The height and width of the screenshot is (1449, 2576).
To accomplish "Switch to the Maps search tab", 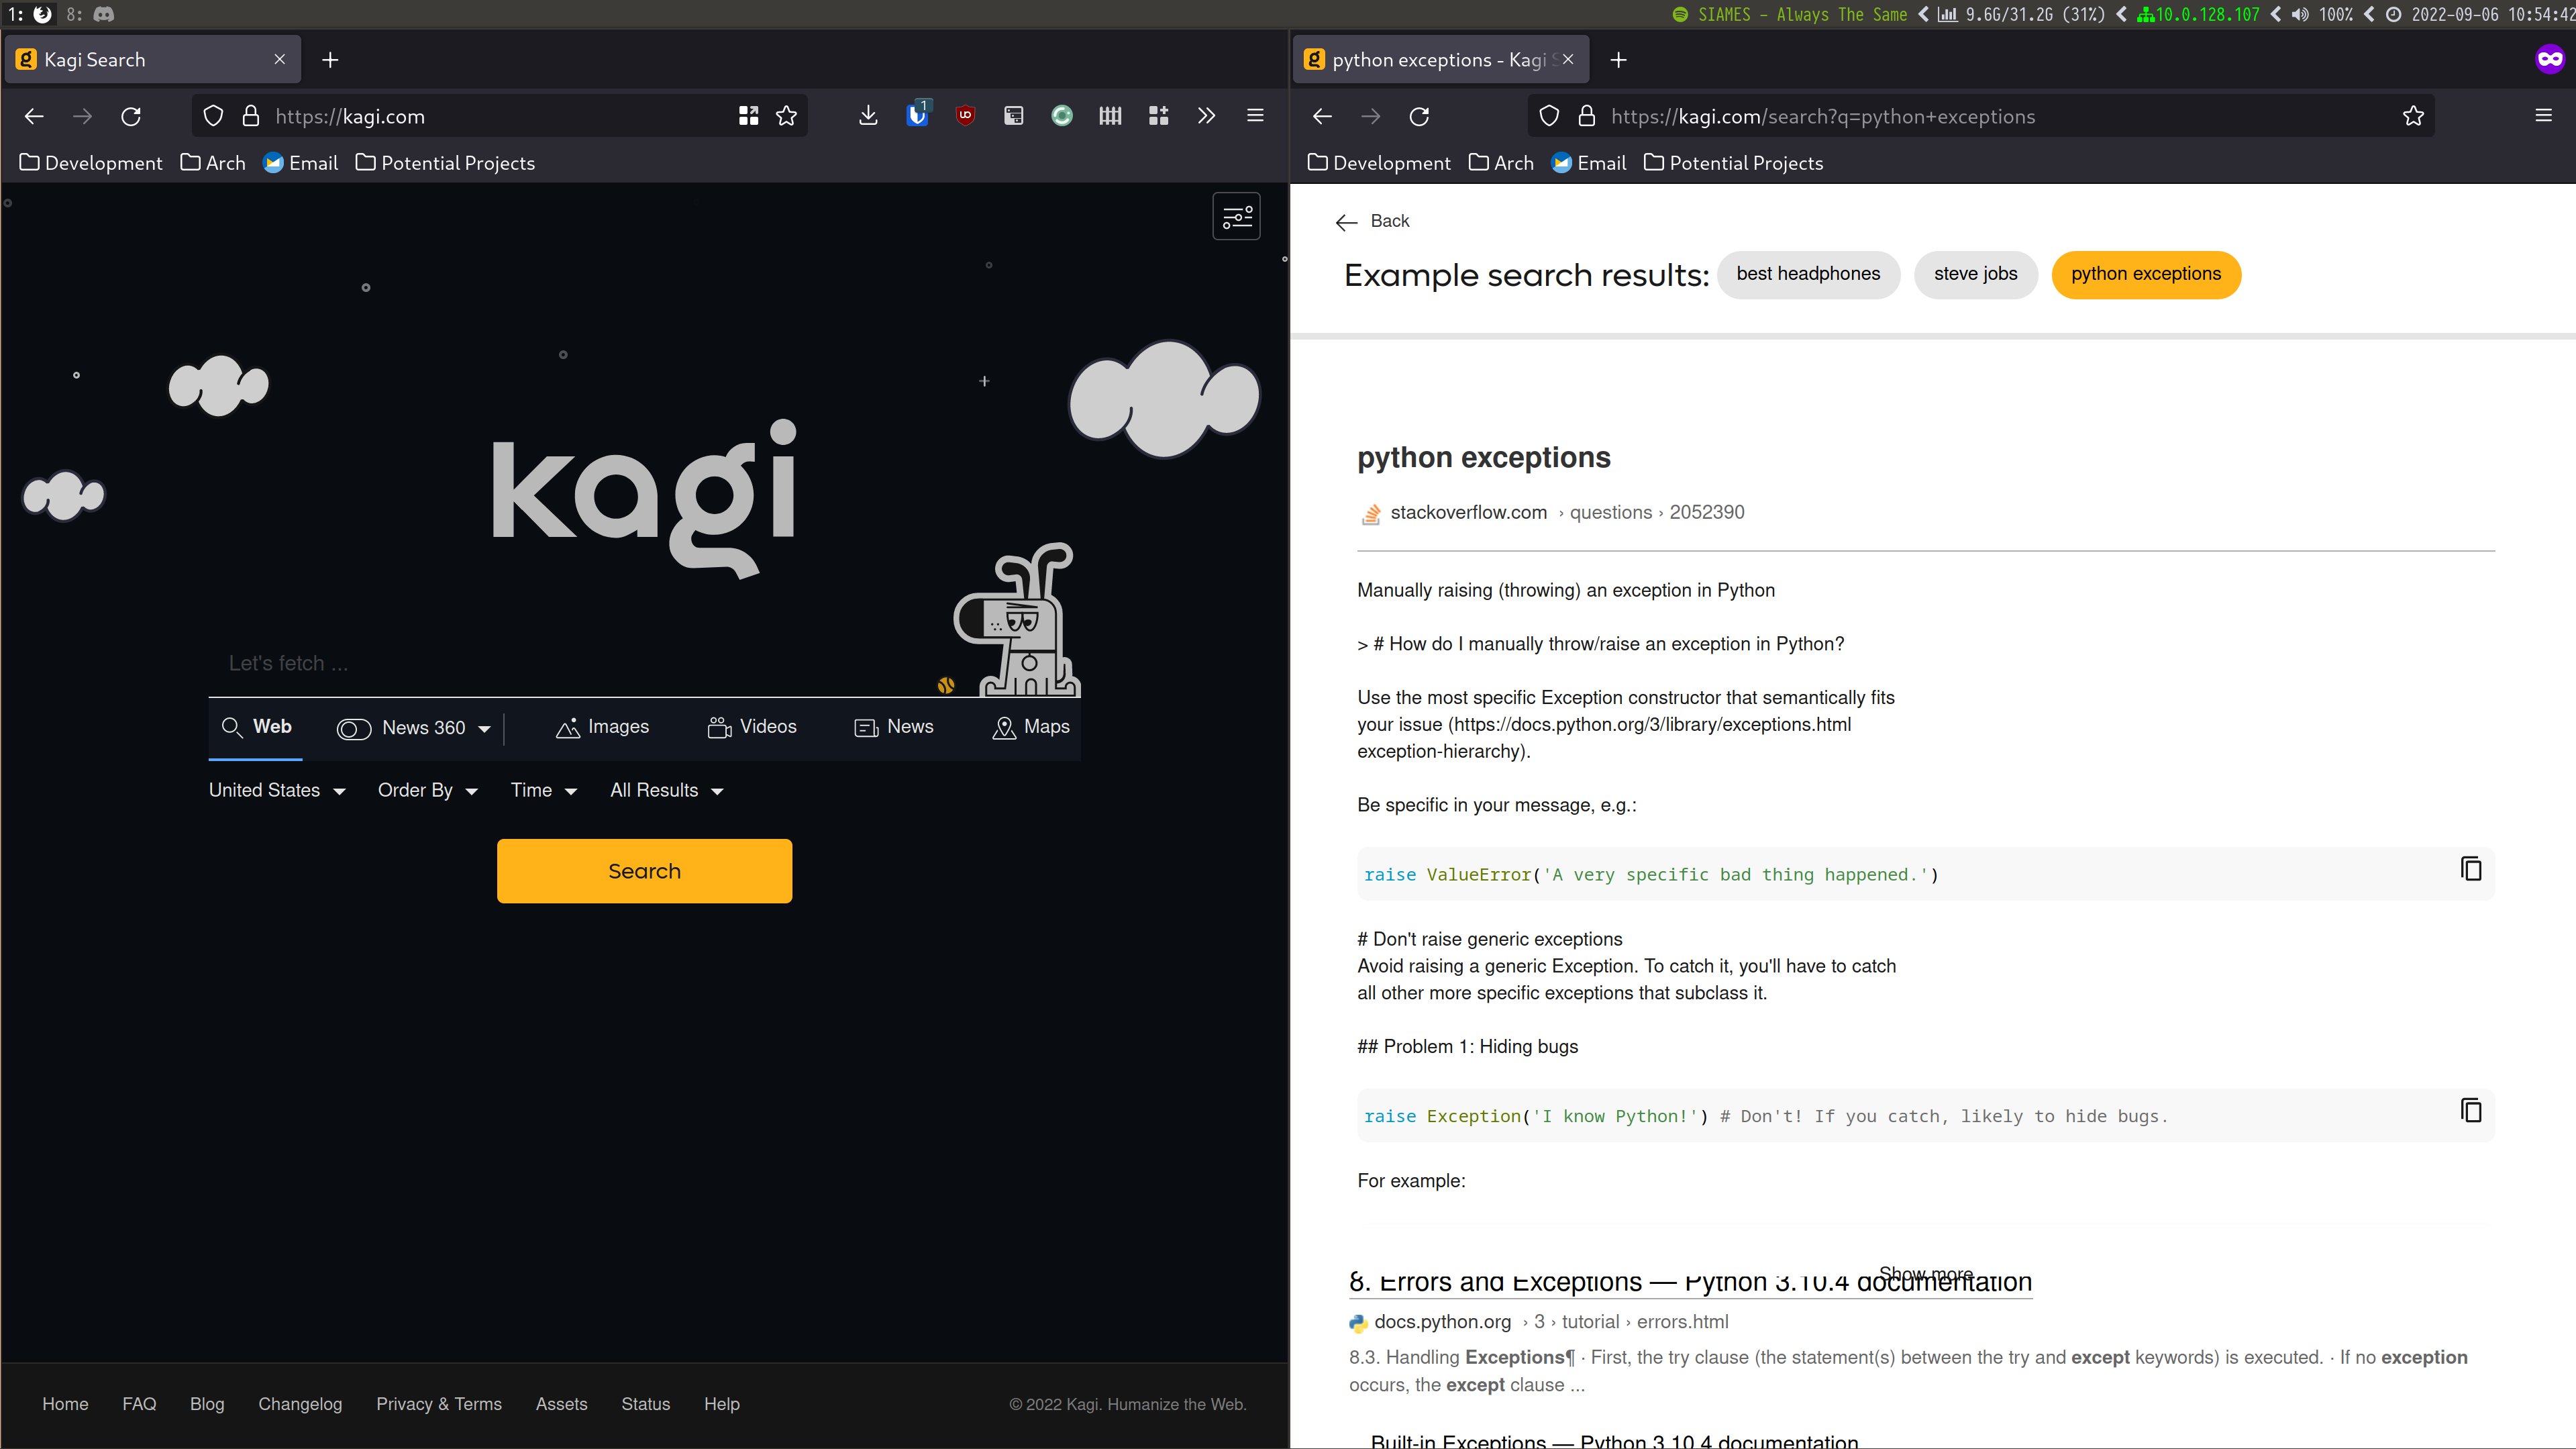I will [1030, 727].
